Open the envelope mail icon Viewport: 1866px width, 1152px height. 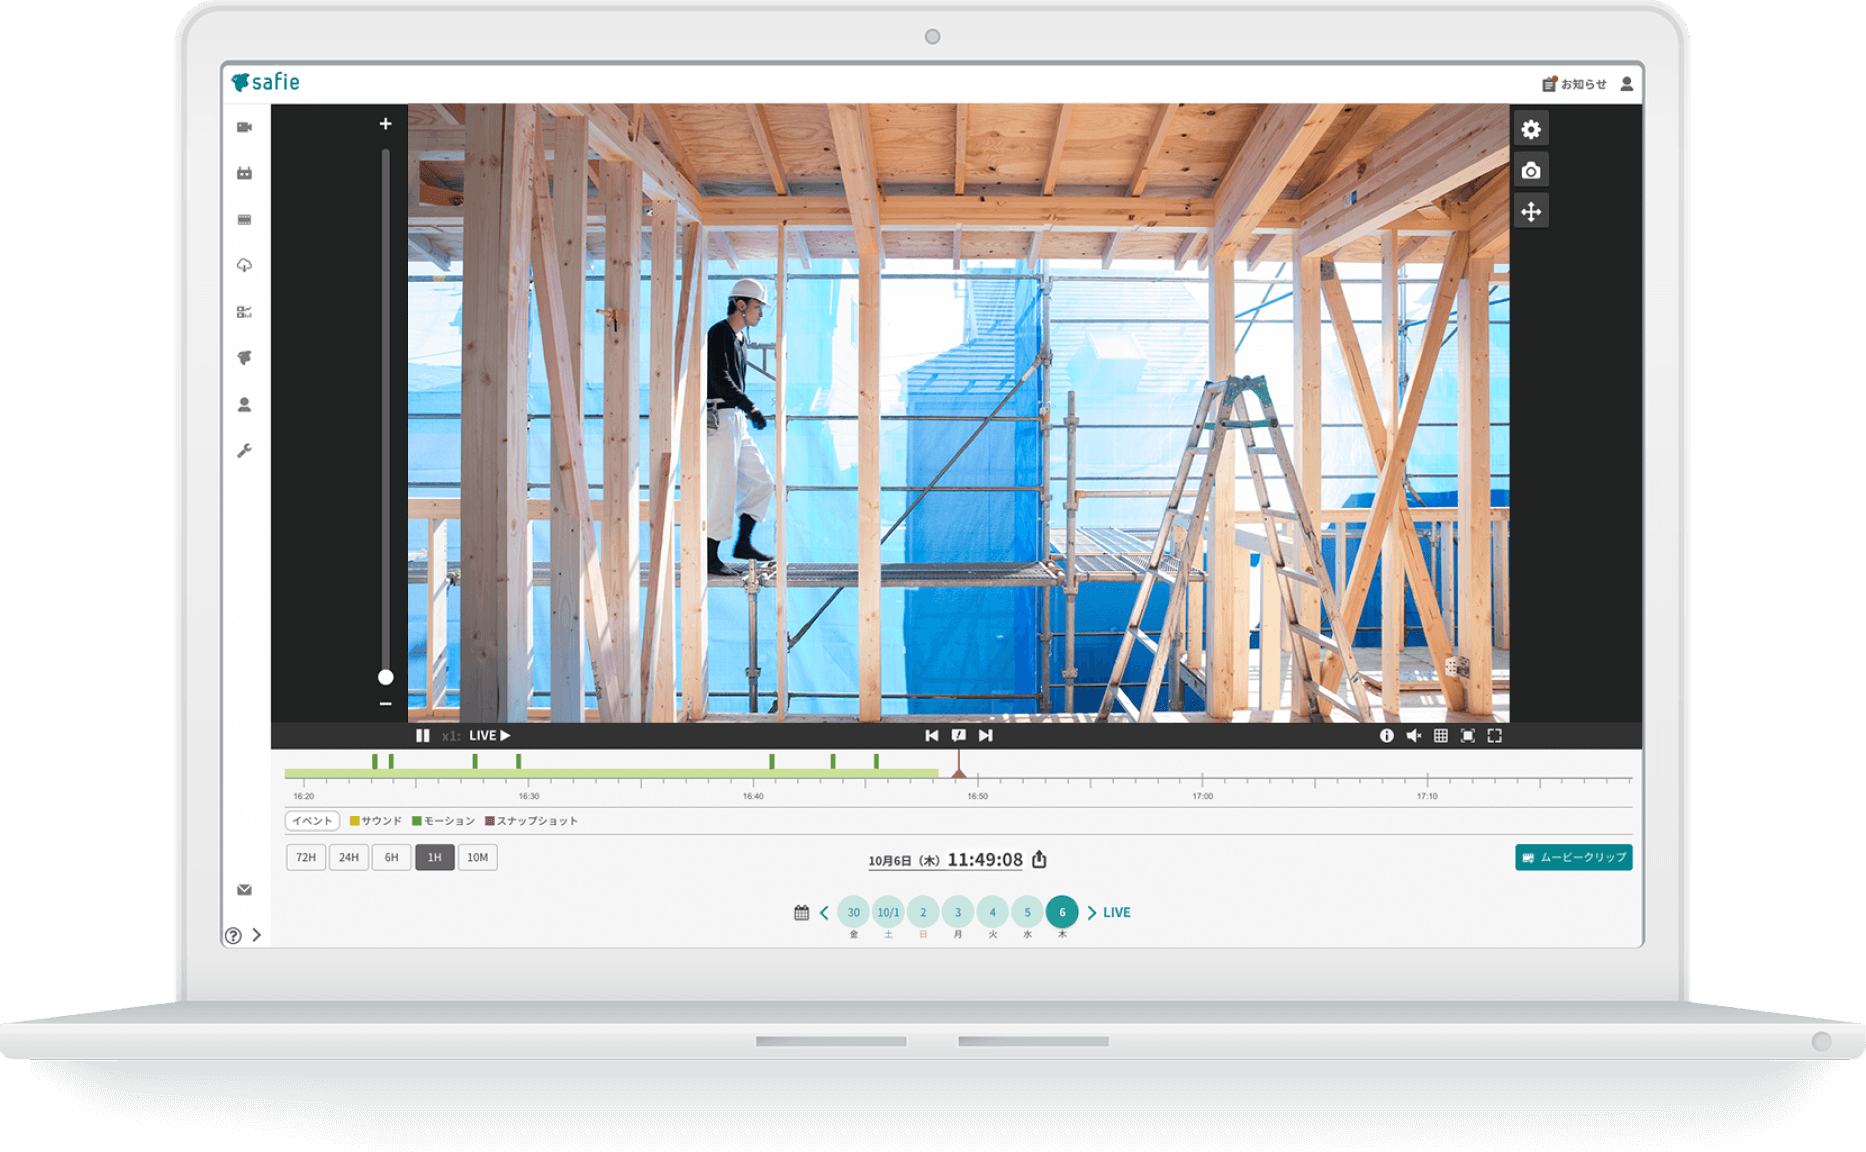[244, 889]
